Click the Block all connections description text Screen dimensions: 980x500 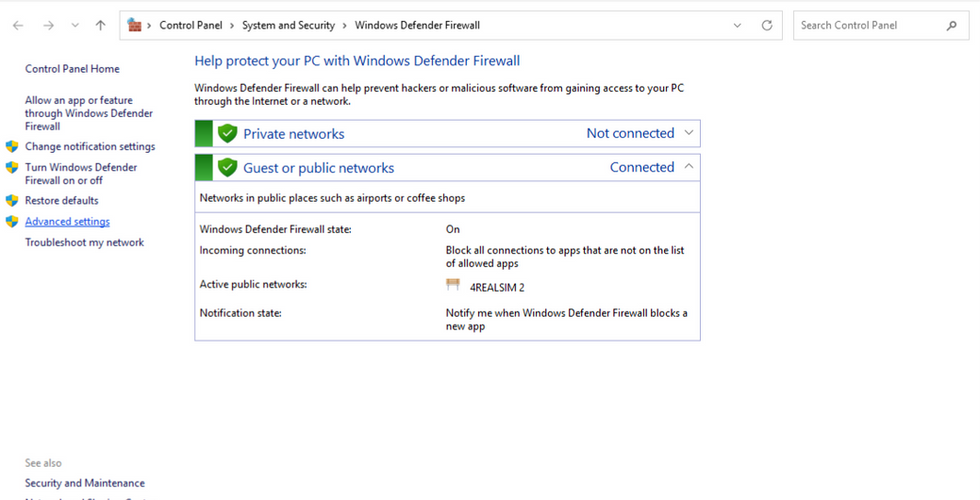565,257
